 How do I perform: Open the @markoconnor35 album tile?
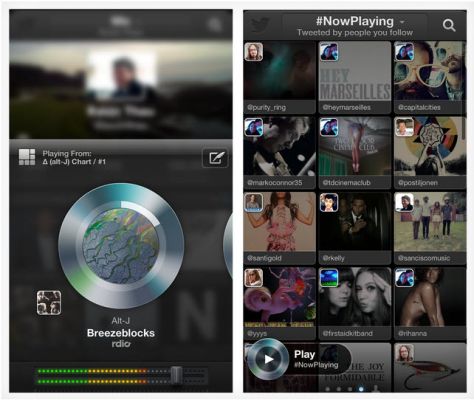279,152
